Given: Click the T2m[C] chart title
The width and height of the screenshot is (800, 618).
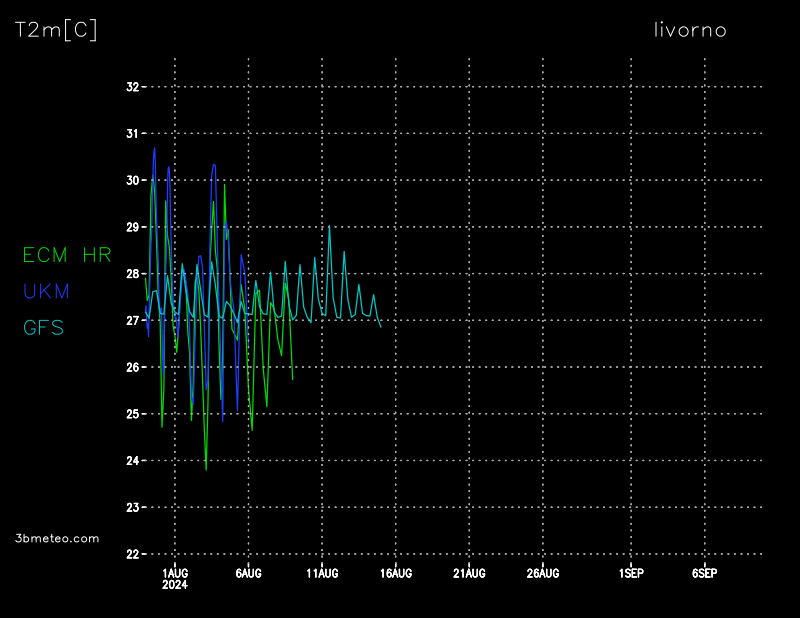Looking at the screenshot, I should click(x=56, y=30).
